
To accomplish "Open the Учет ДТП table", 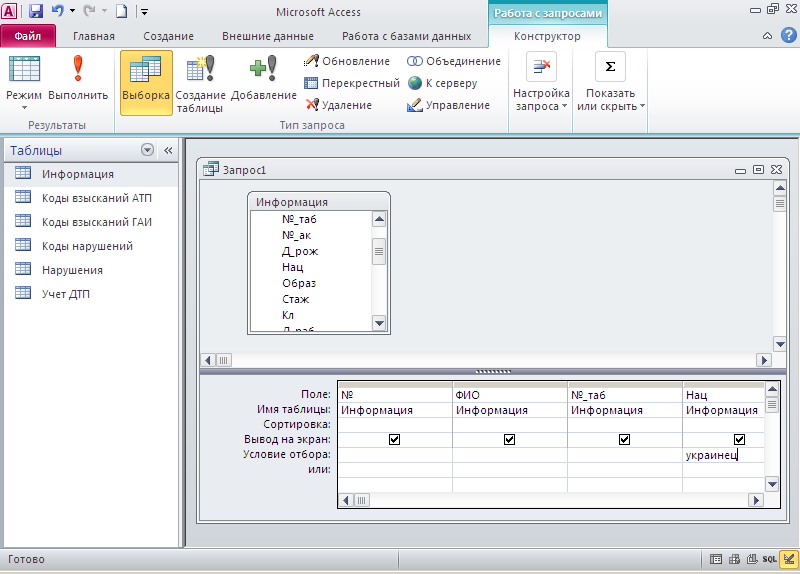I will pos(91,294).
